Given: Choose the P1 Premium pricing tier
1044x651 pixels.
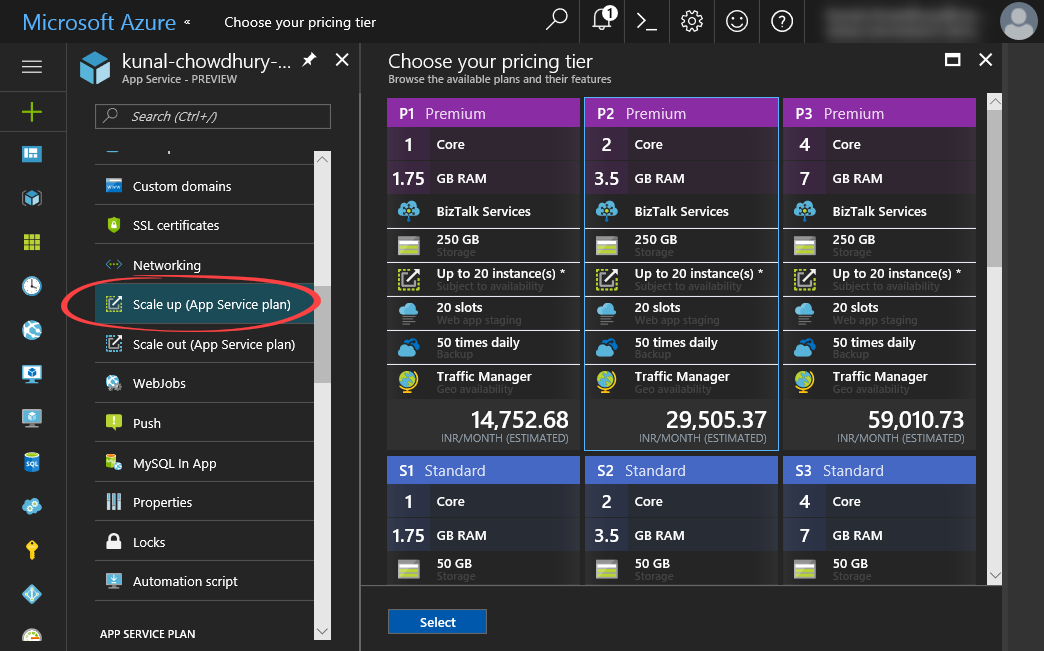Looking at the screenshot, I should coord(483,274).
